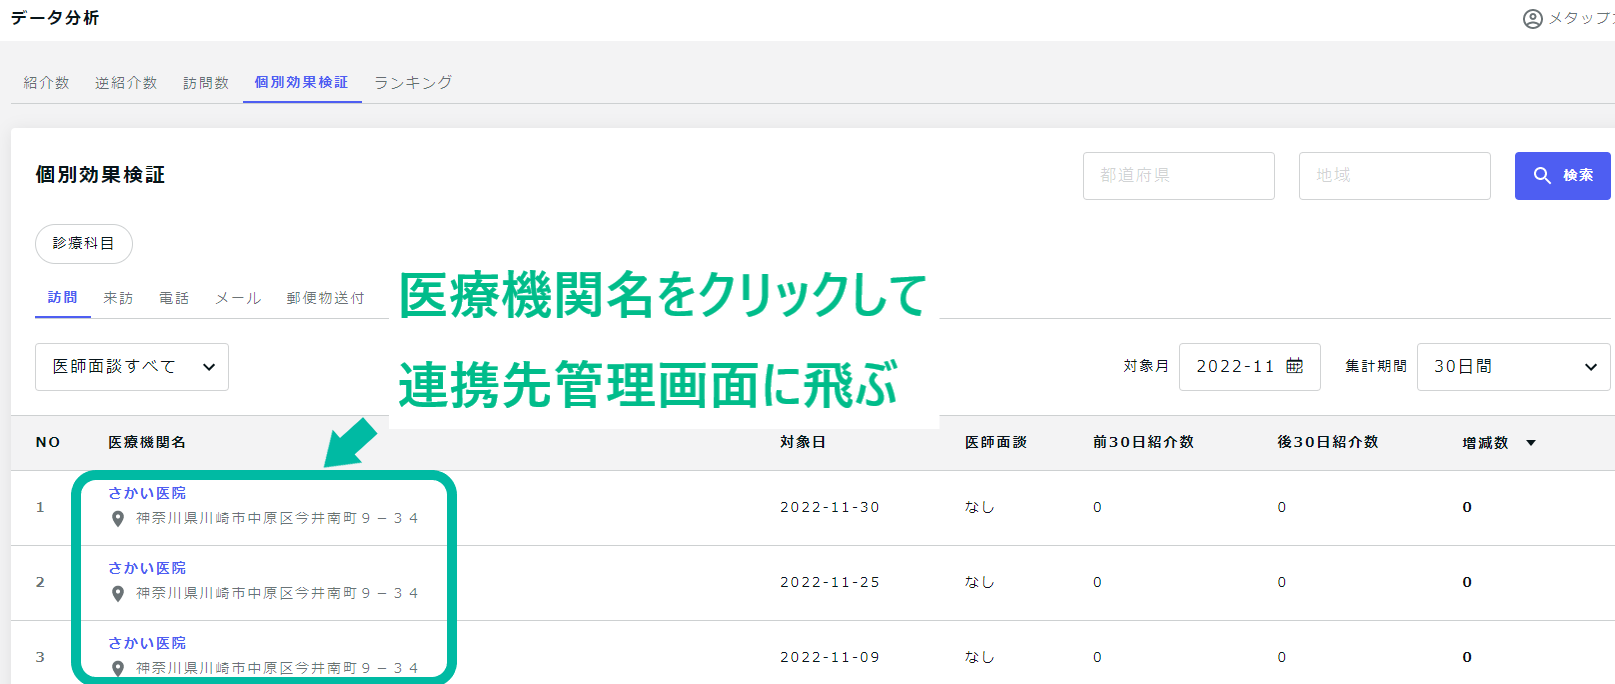Viewport: 1615px width, 684px height.
Task: Click the 対象月 2022-11 date field
Action: [x=1250, y=367]
